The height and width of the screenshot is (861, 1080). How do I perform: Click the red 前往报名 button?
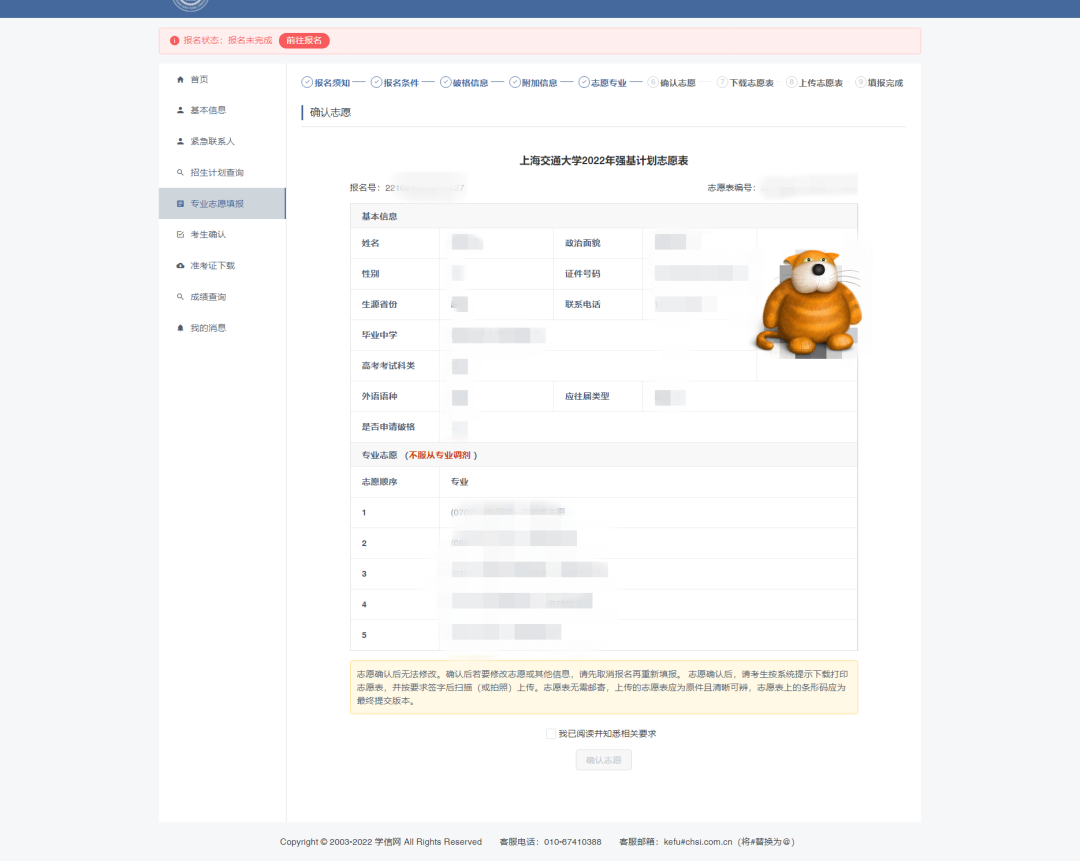(303, 40)
